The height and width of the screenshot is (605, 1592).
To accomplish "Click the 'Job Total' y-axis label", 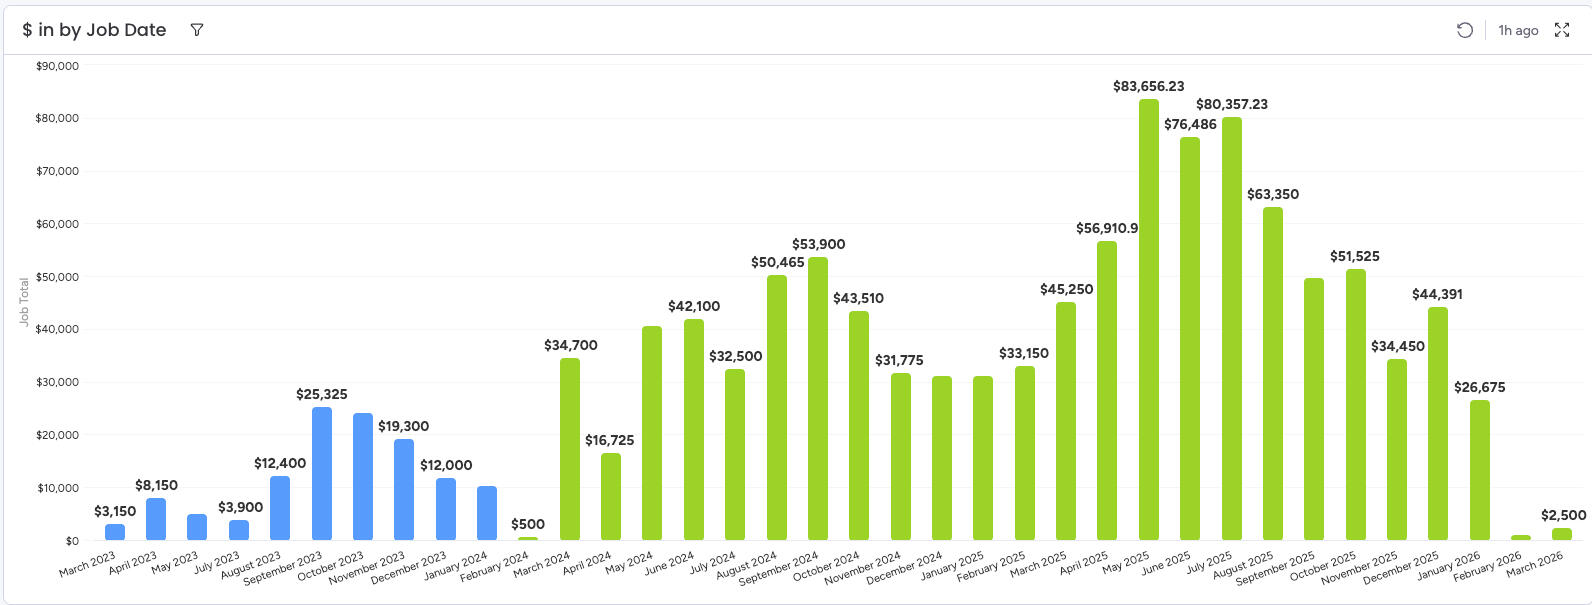I will (x=24, y=302).
